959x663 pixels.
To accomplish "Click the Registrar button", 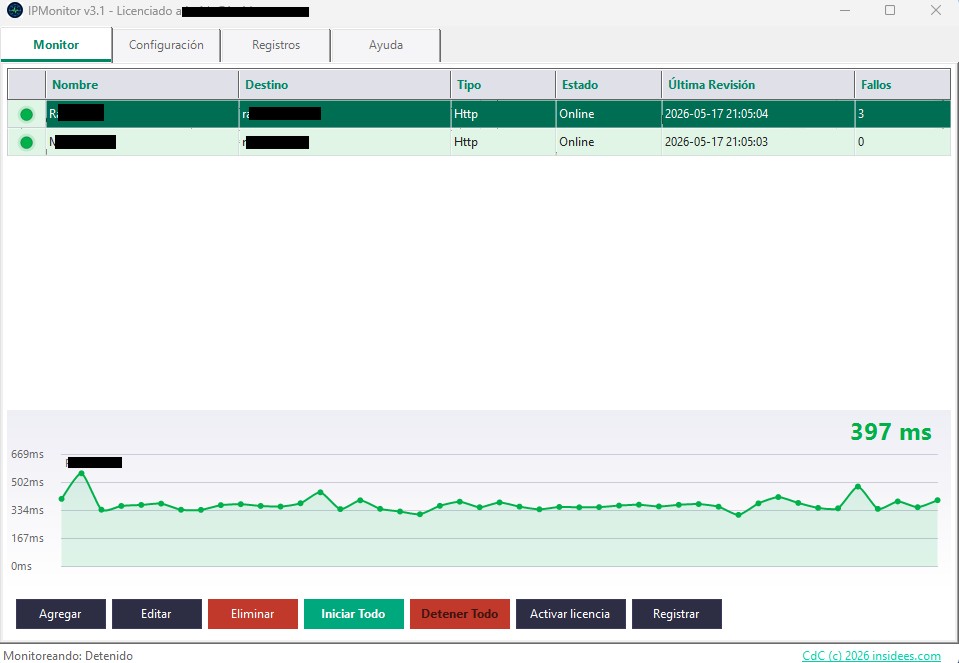I will pos(676,614).
